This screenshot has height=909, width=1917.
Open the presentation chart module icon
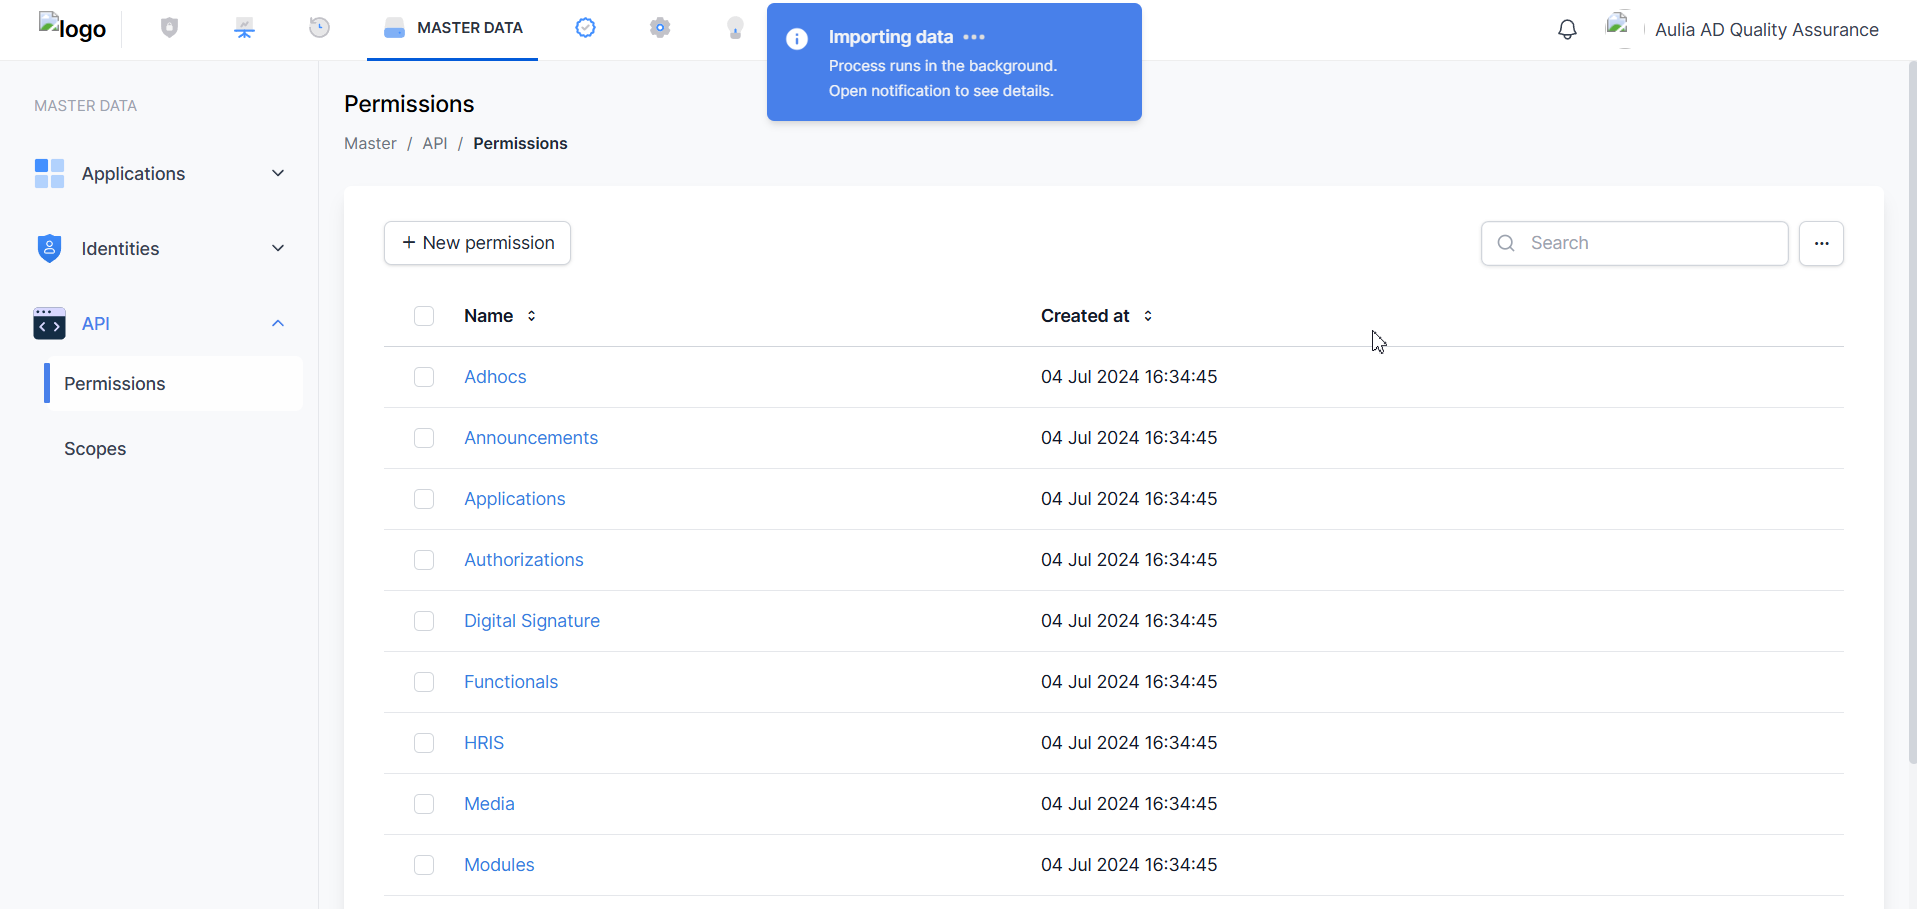(x=245, y=28)
